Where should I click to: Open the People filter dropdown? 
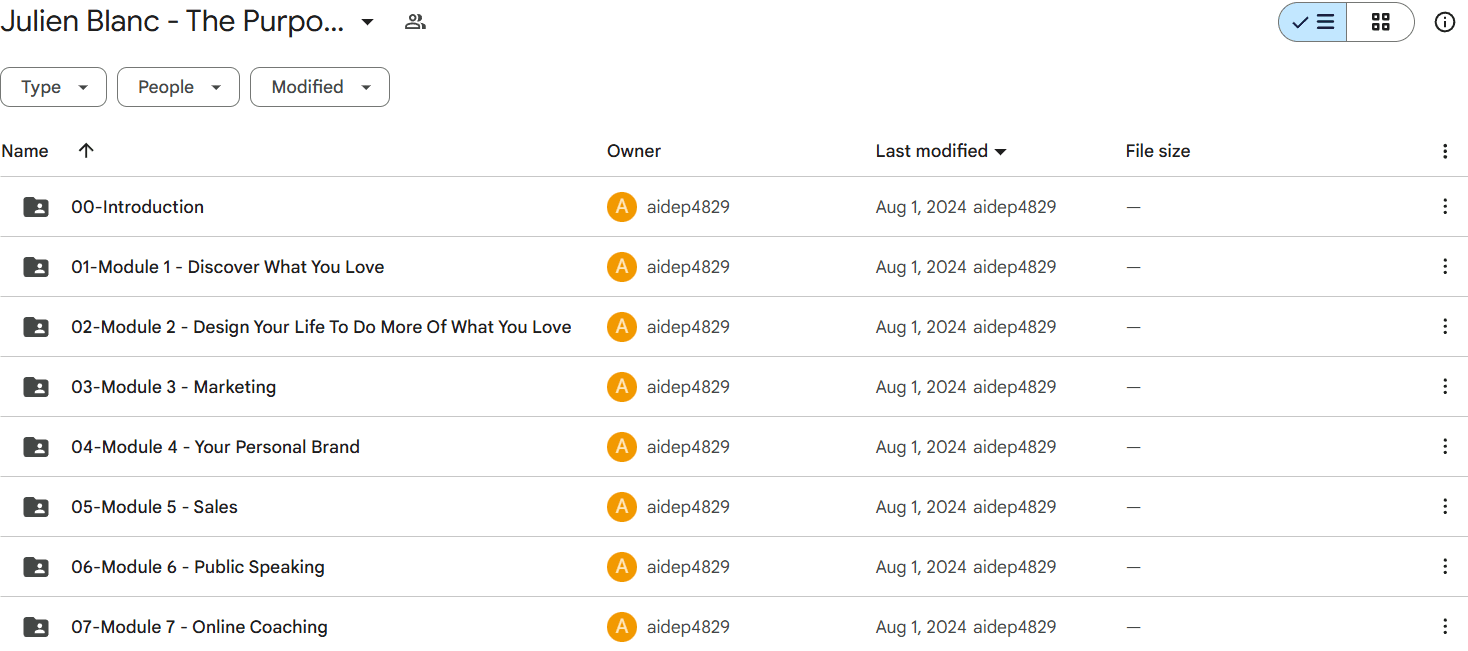178,87
